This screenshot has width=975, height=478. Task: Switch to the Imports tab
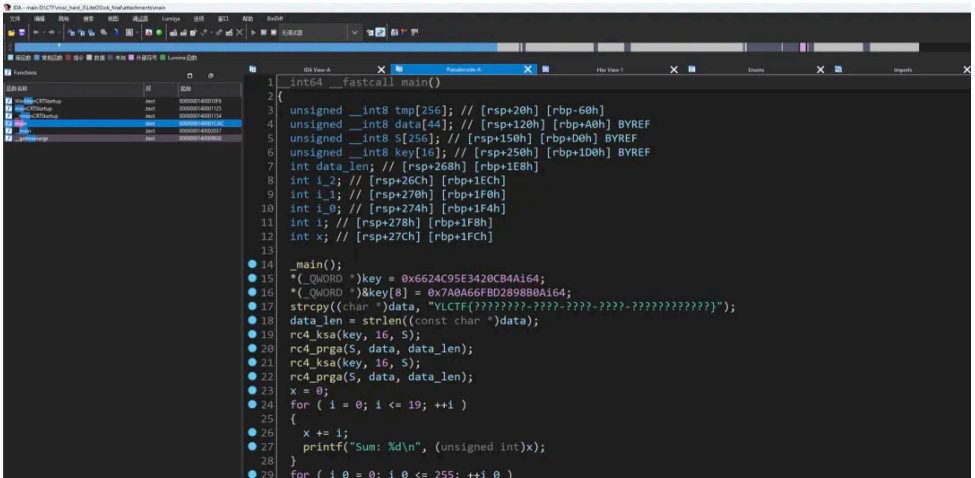(902, 70)
